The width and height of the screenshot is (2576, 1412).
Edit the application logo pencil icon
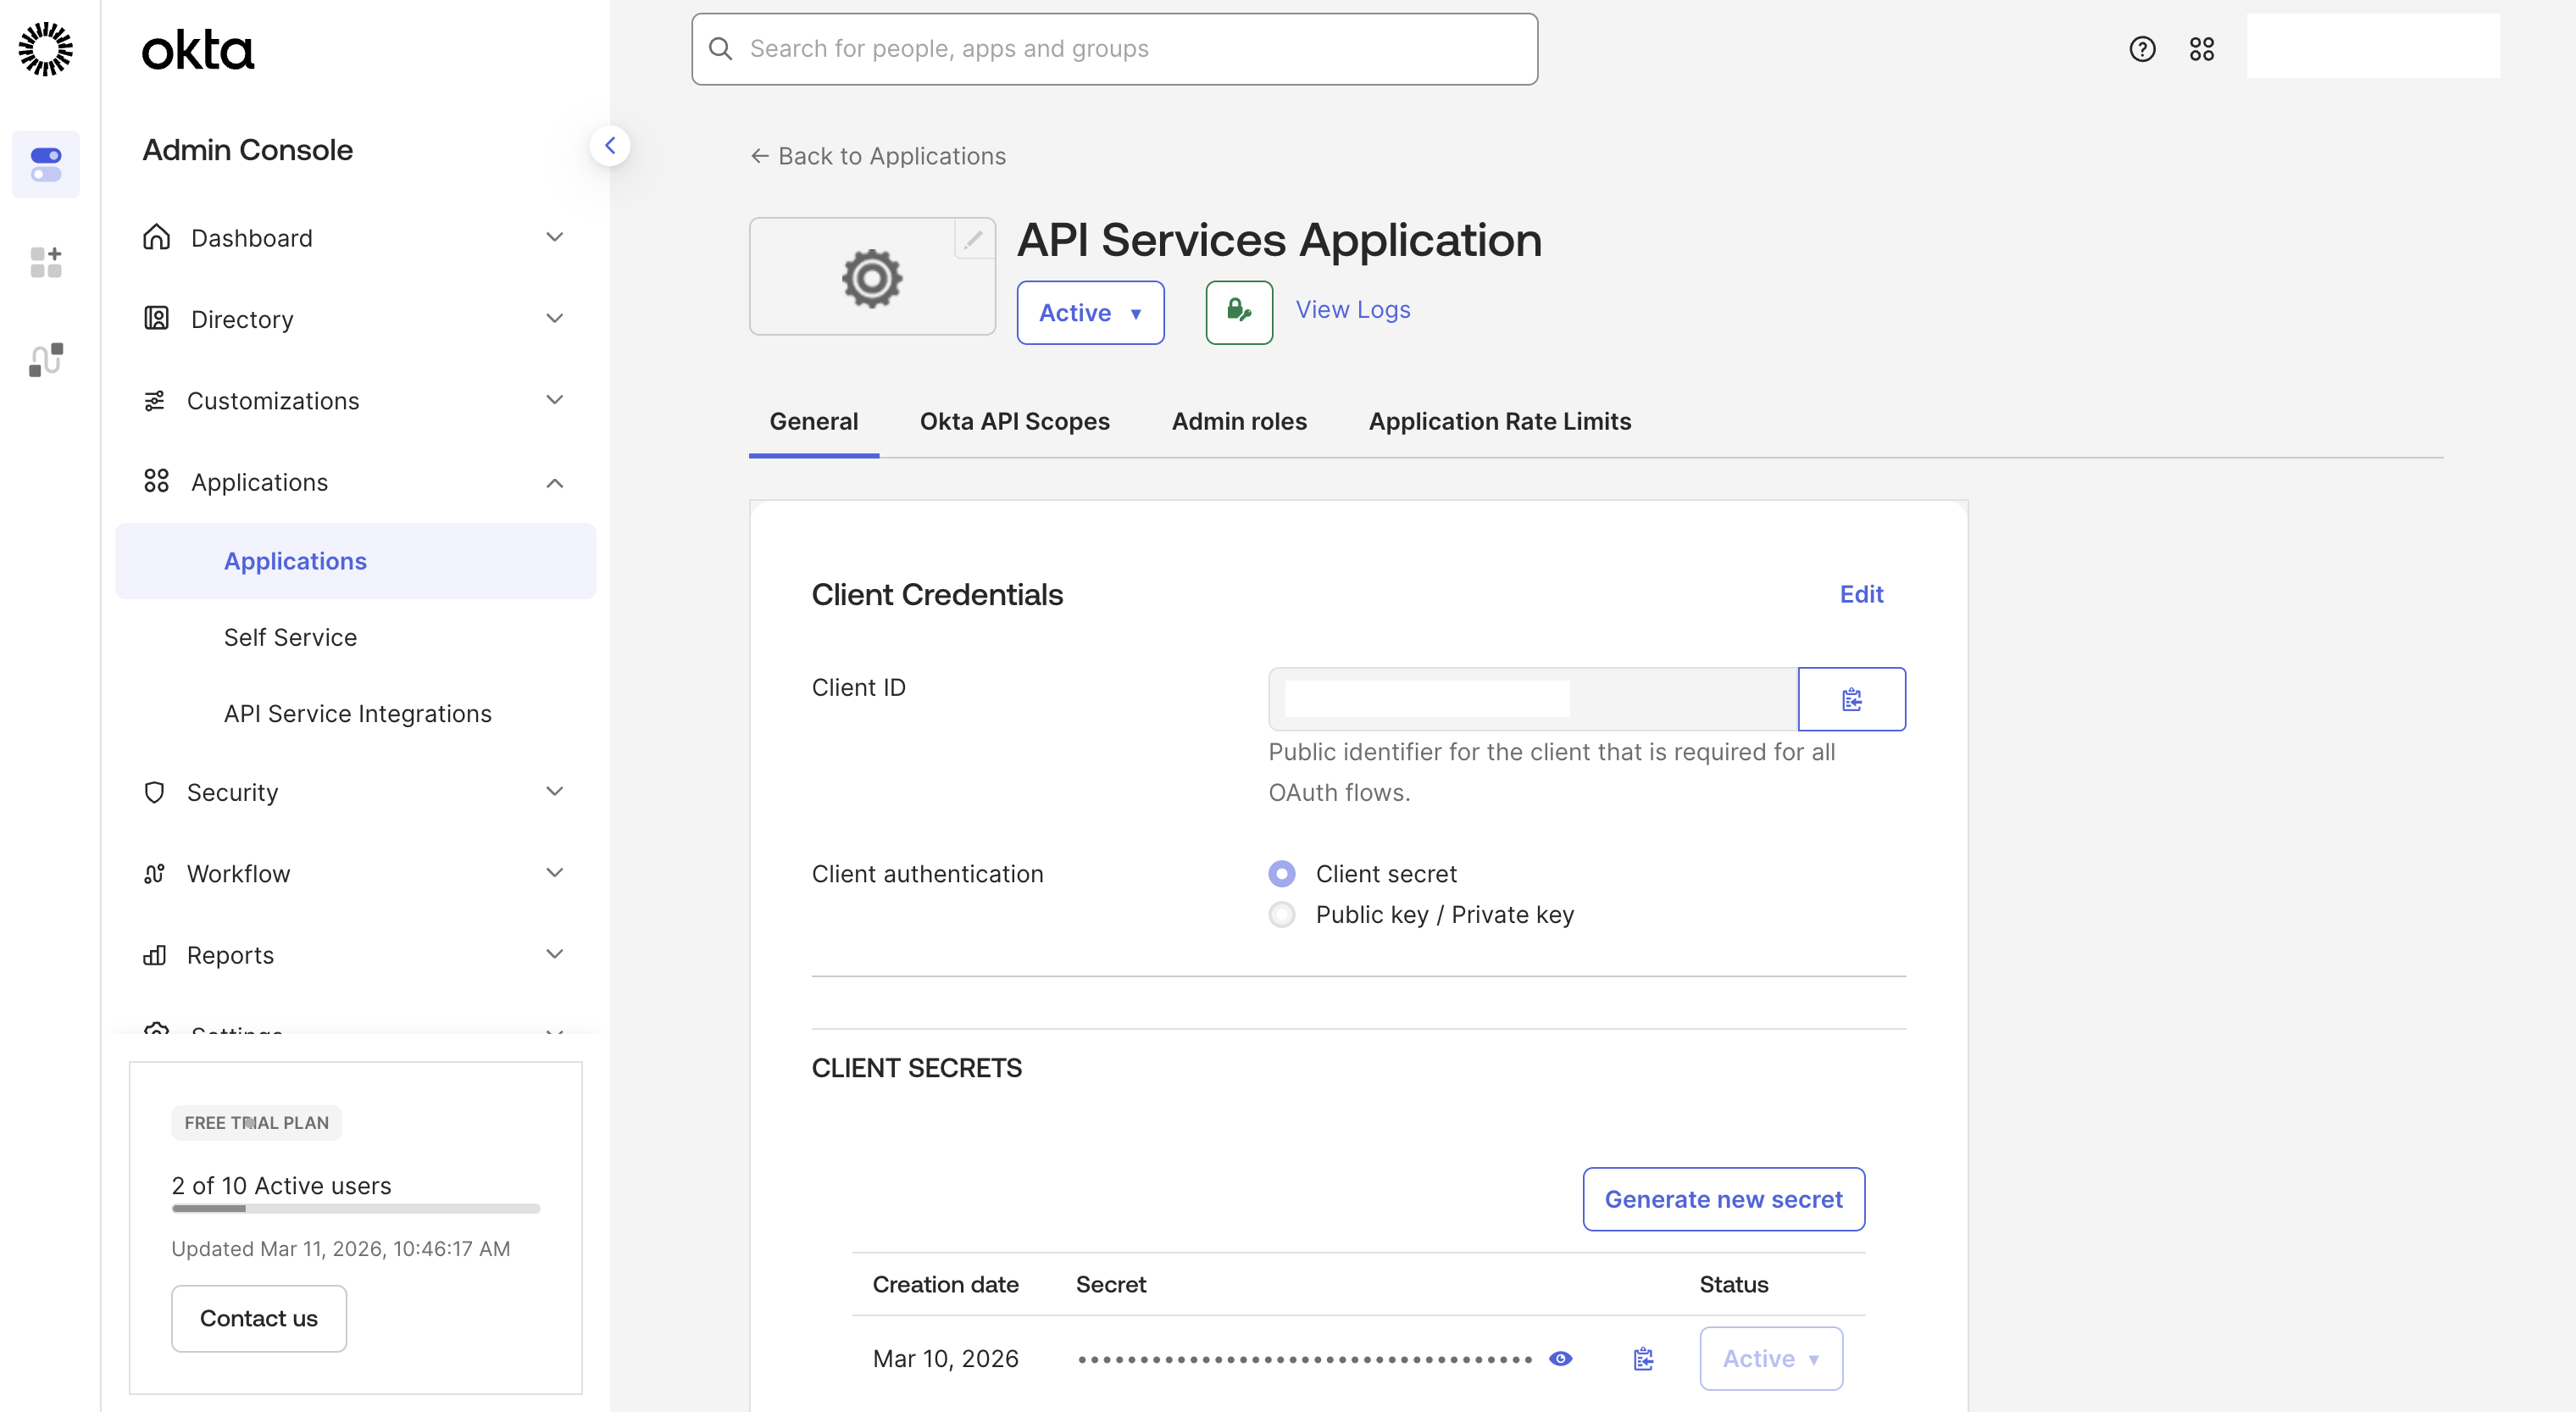coord(973,239)
